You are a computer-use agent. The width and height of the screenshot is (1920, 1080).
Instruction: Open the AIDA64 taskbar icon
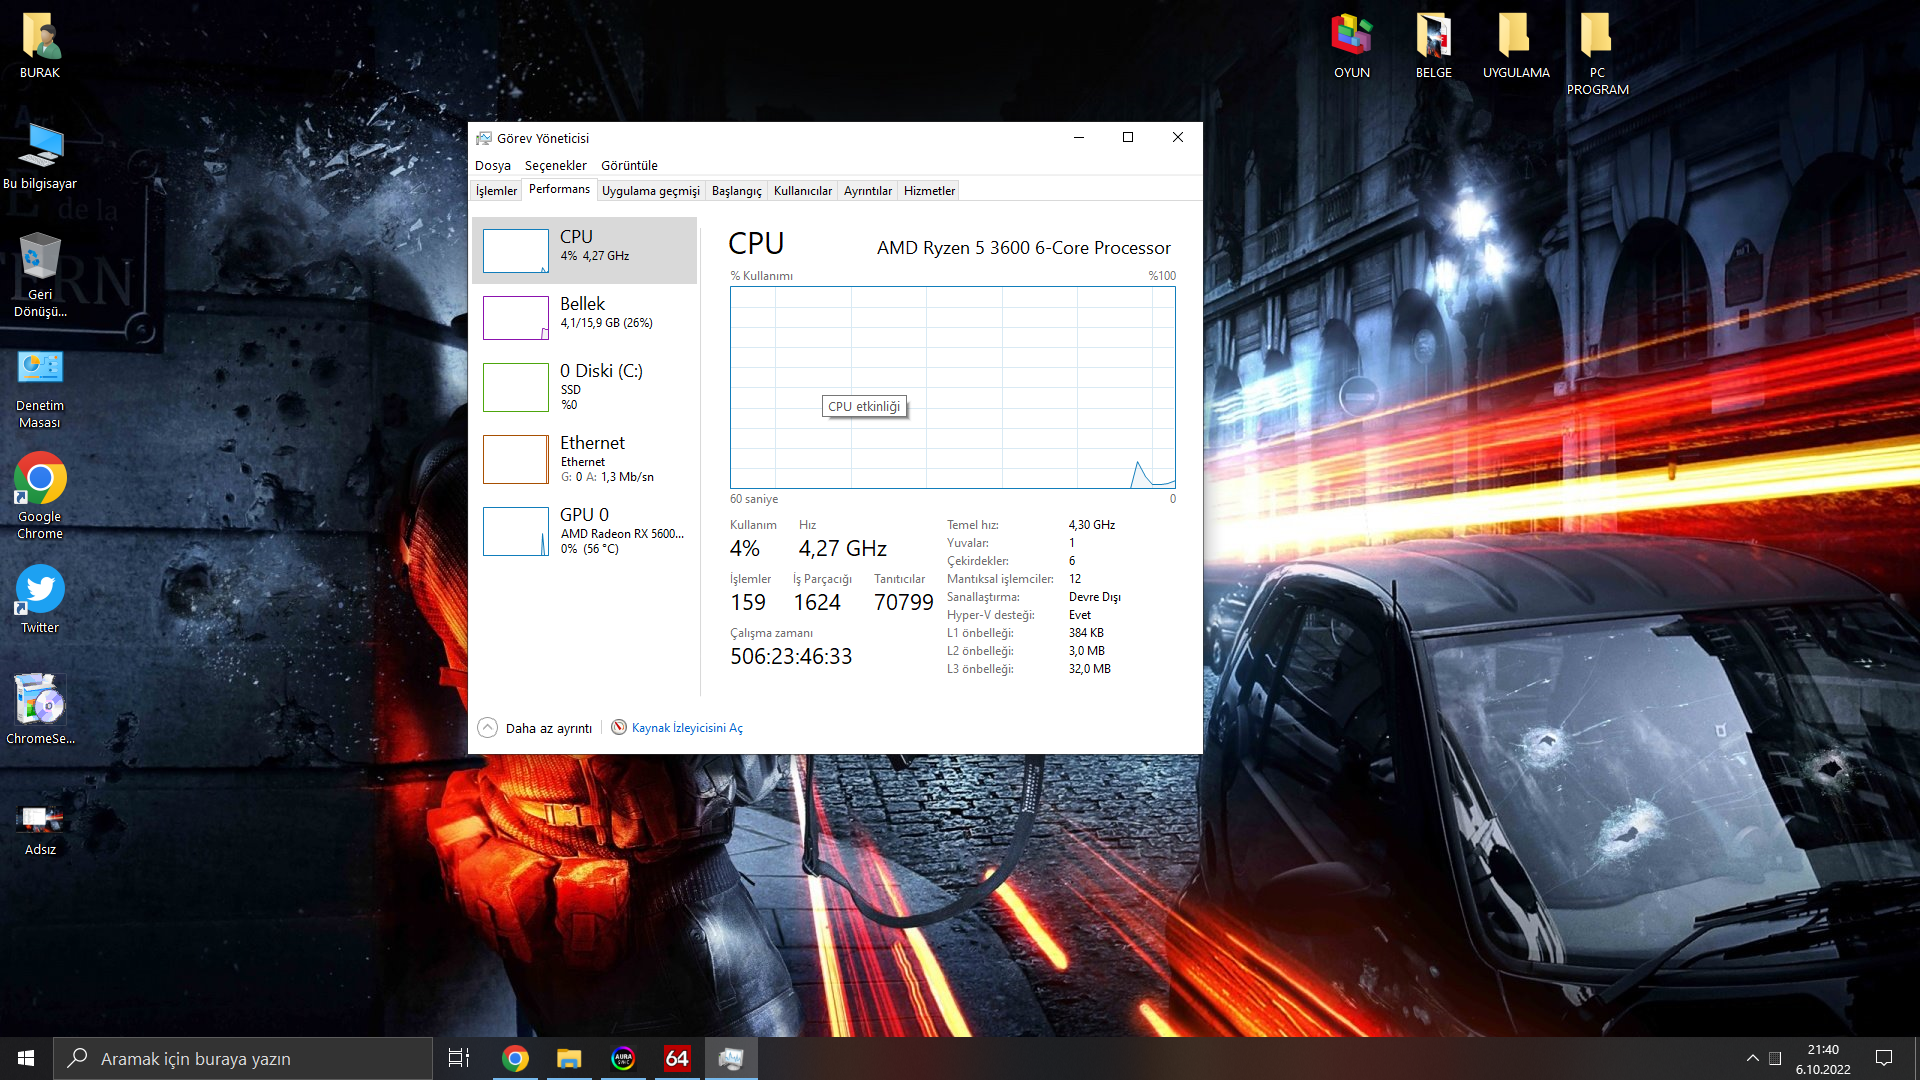(x=677, y=1058)
